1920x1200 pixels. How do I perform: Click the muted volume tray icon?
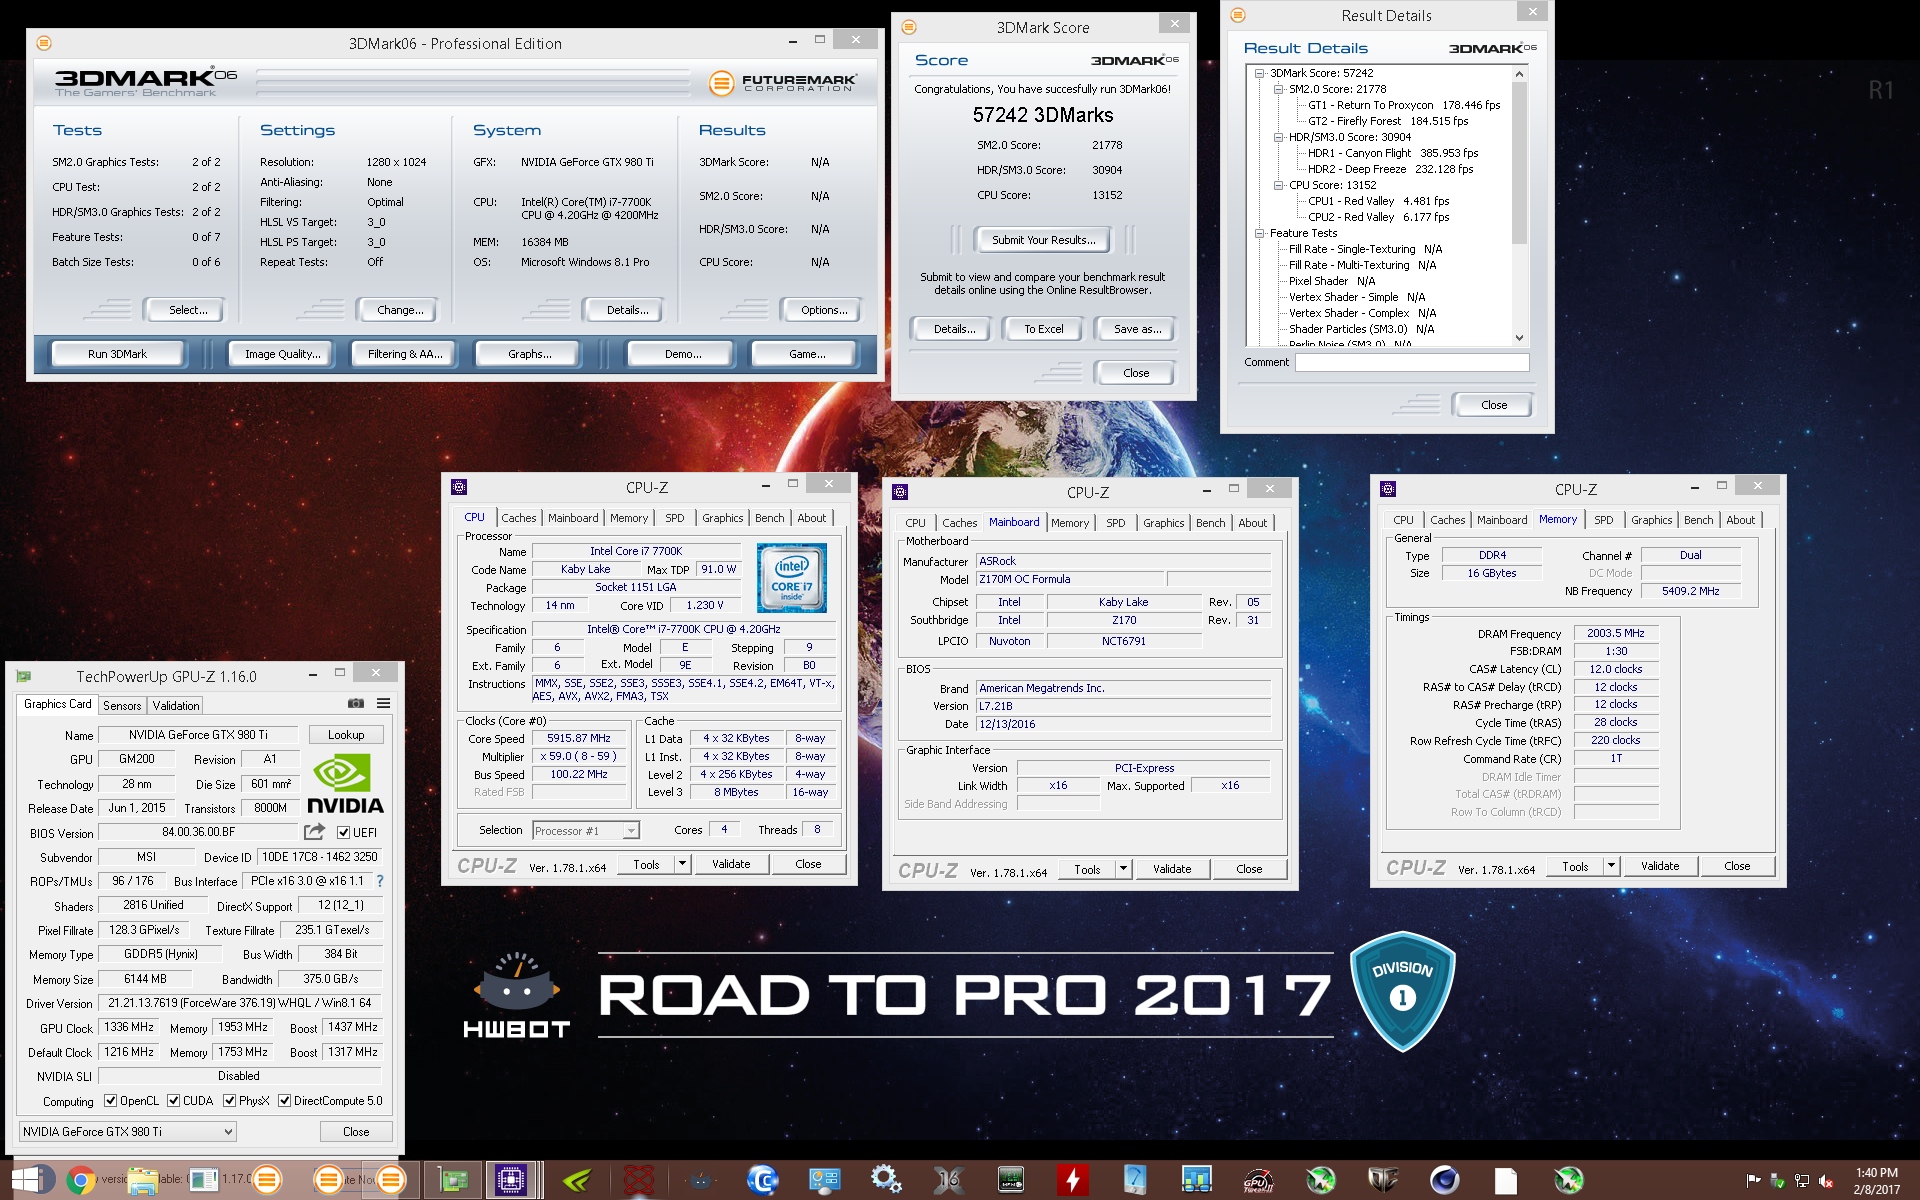click(1826, 1181)
